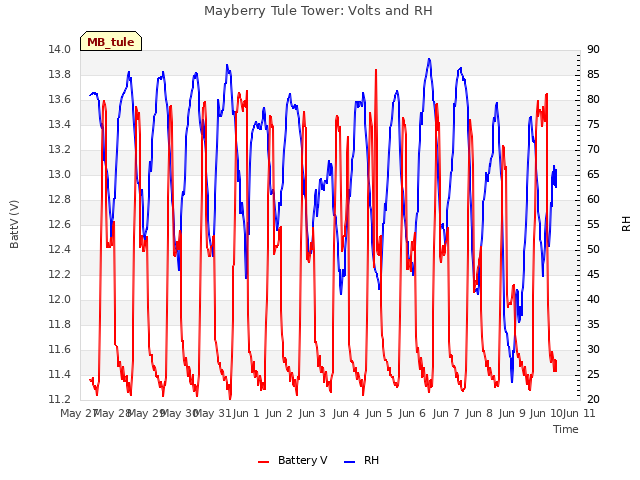Click the 35 right axis value
This screenshot has height=480, width=640.
coord(593,324)
